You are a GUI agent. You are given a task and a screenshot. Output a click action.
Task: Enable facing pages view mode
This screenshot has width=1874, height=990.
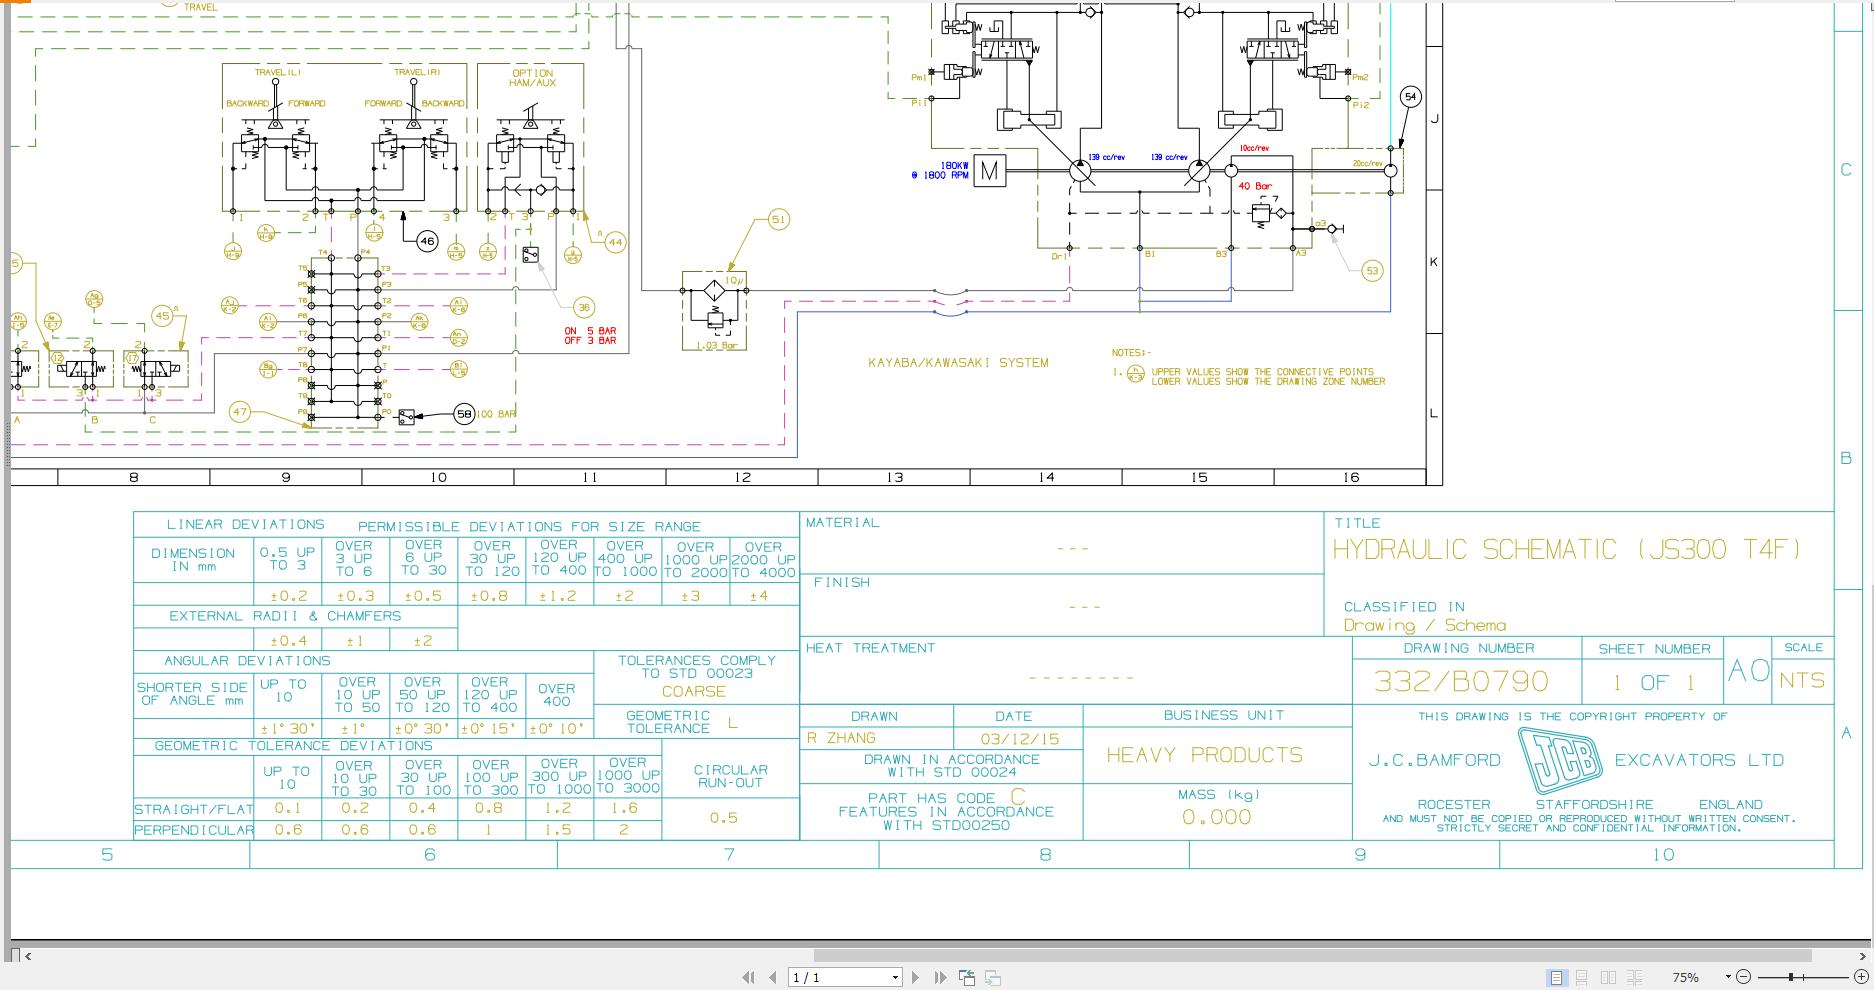click(1608, 976)
